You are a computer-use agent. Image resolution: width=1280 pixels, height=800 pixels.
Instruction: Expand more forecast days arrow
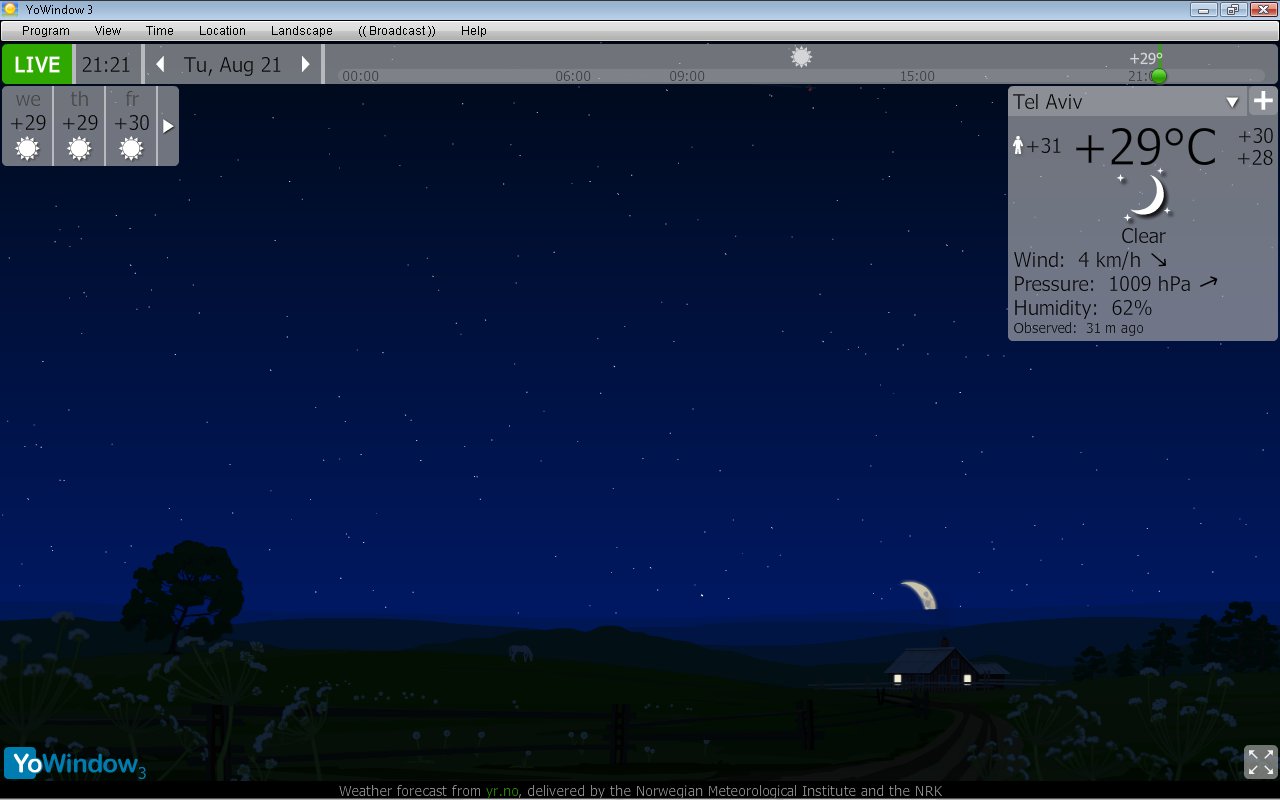point(168,126)
